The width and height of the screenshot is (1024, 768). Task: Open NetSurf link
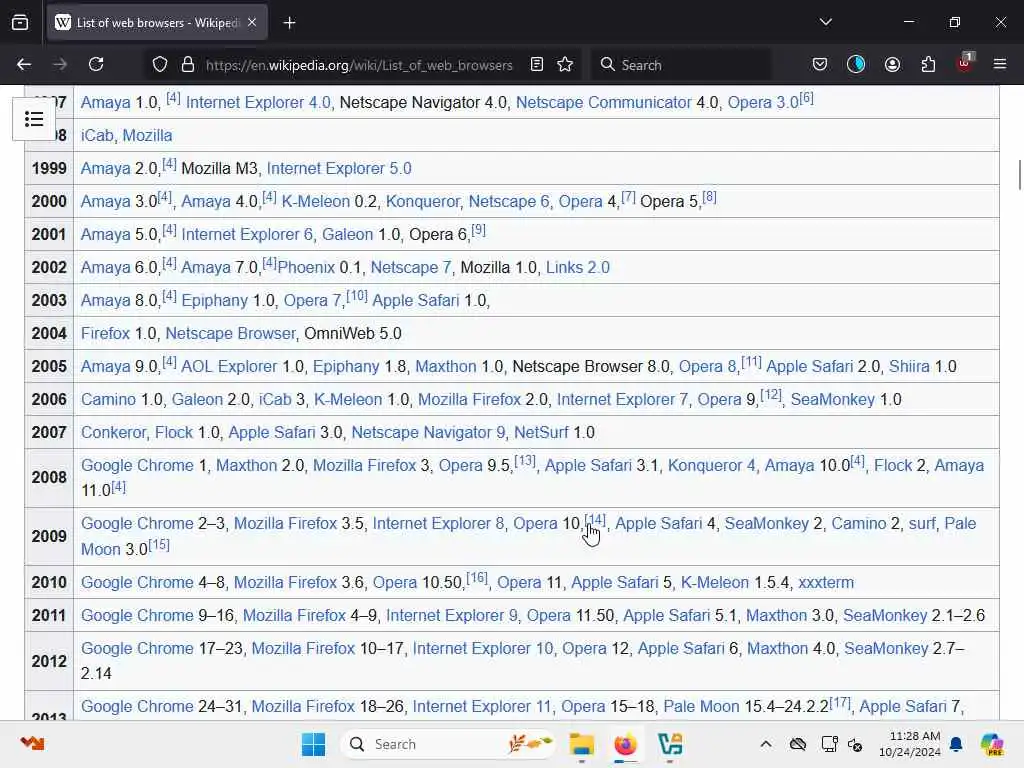[541, 432]
